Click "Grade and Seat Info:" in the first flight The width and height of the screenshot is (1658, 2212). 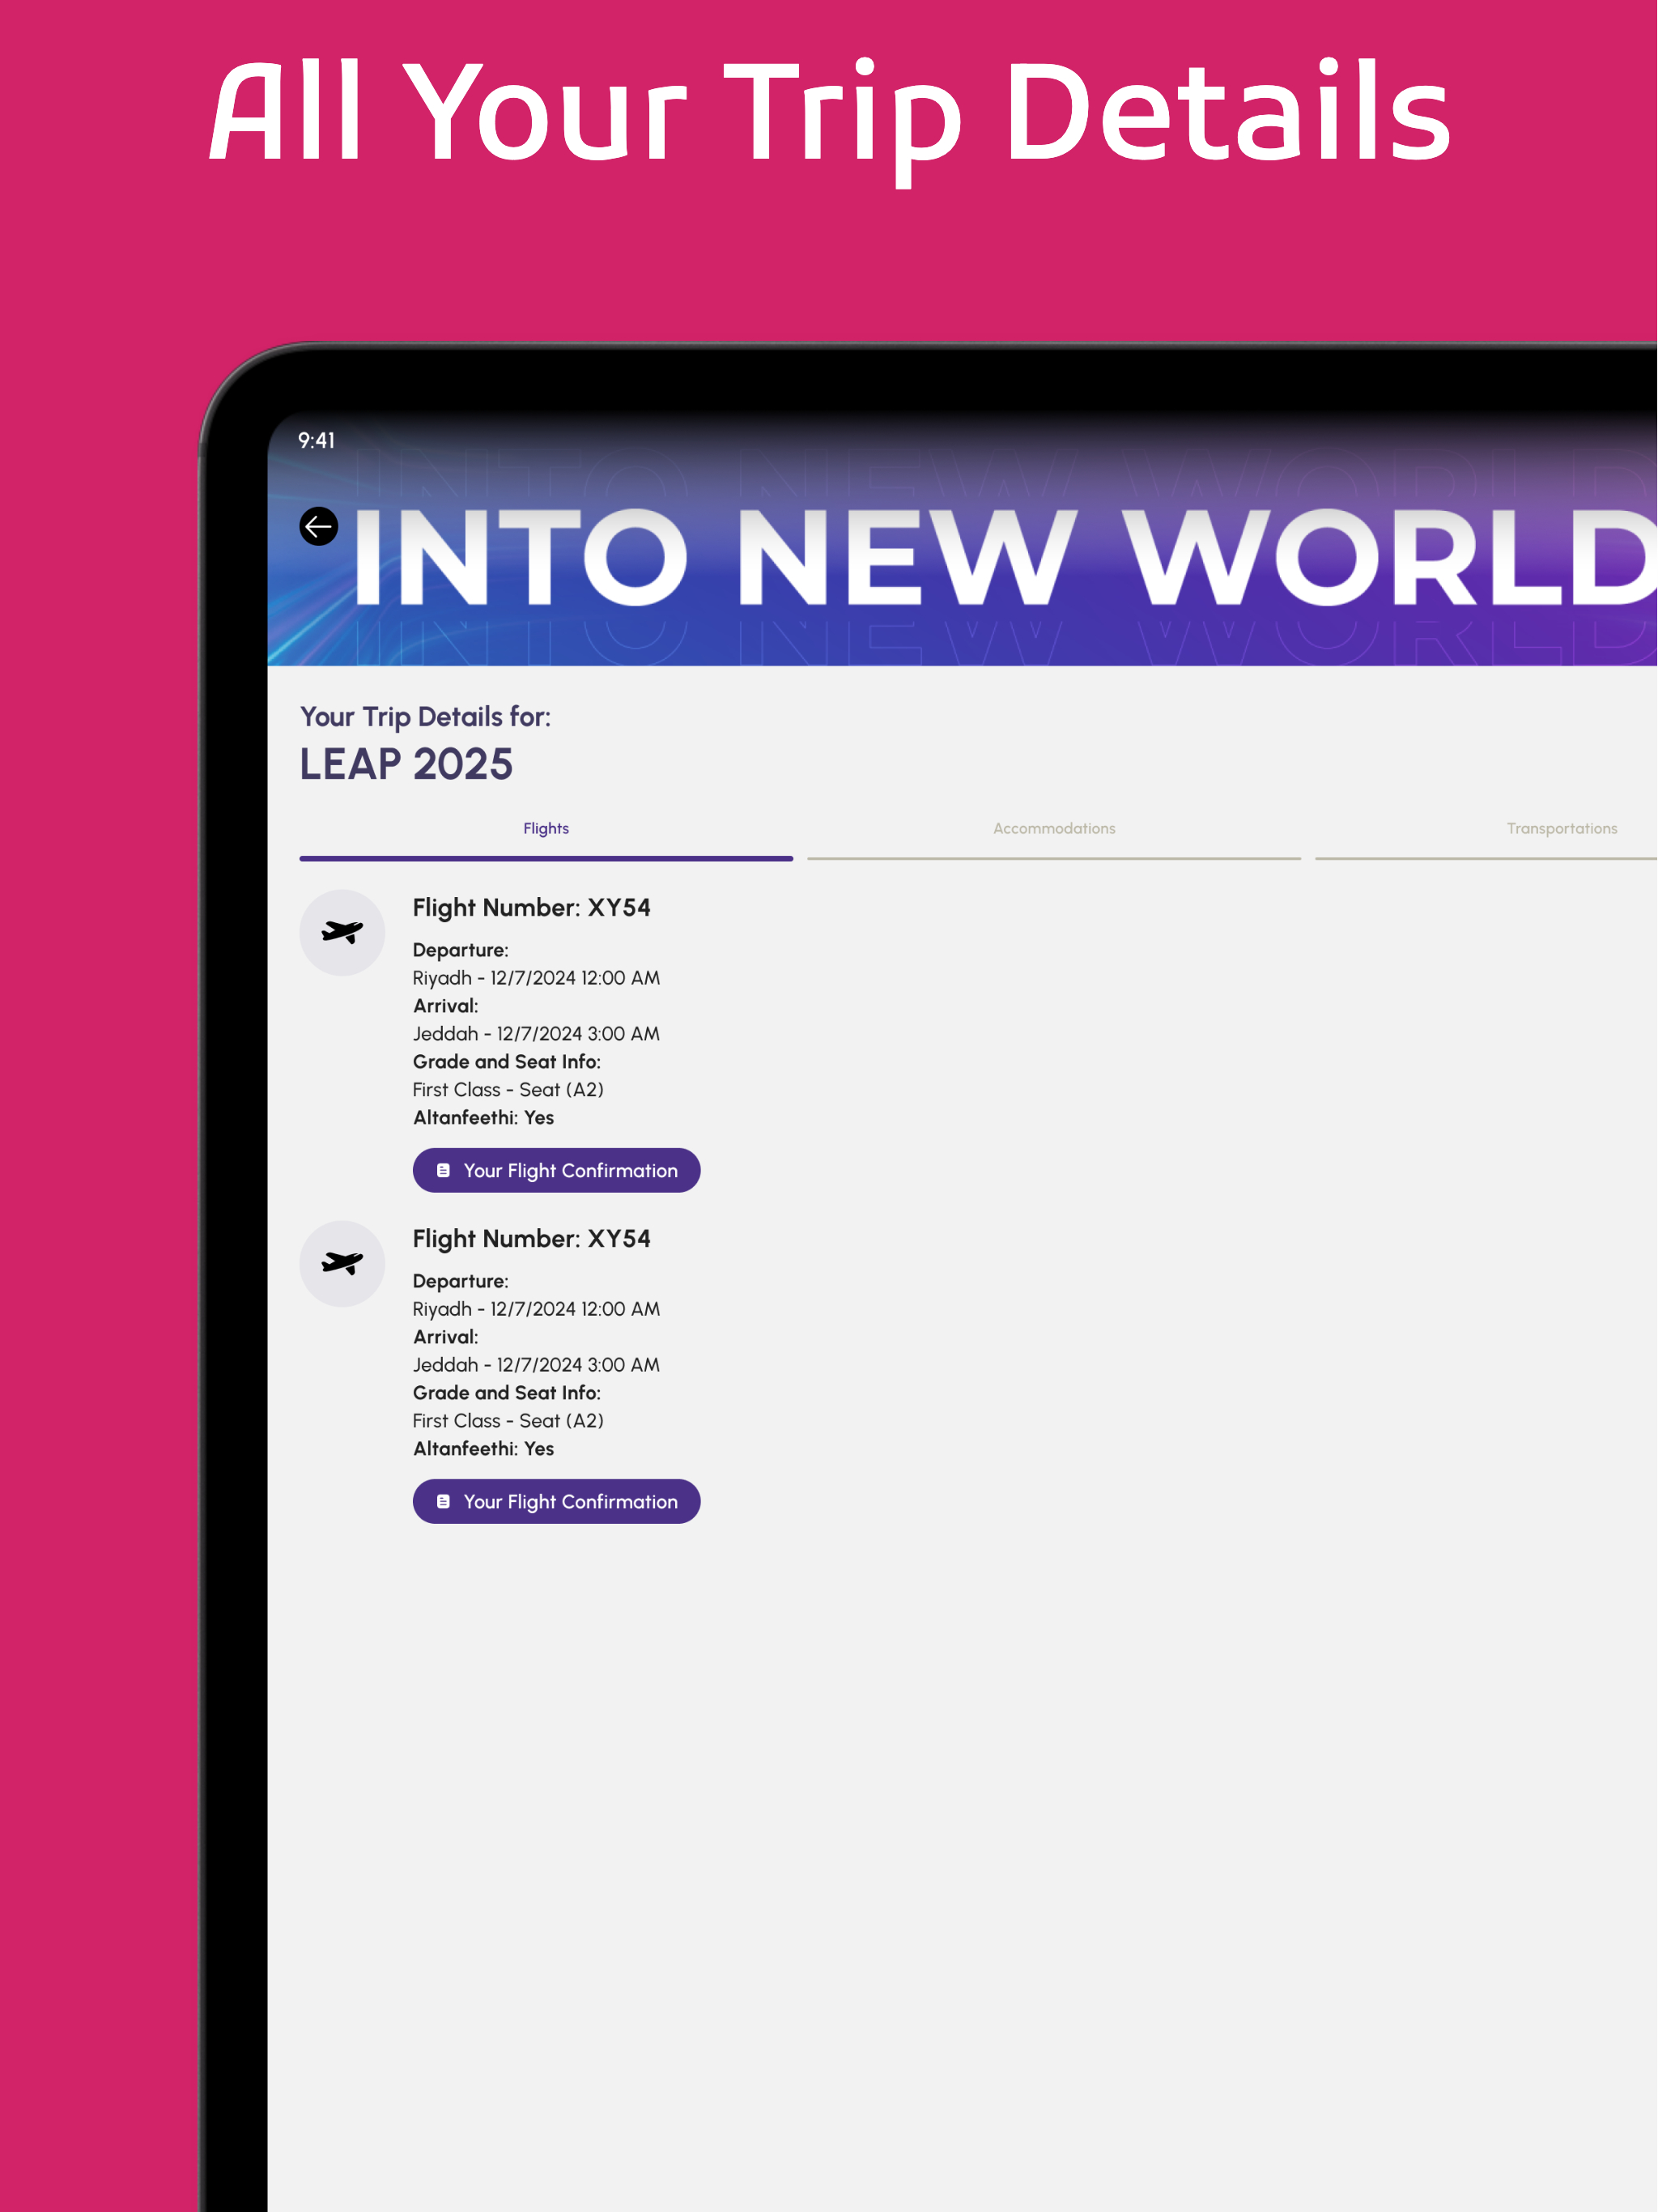point(507,1062)
